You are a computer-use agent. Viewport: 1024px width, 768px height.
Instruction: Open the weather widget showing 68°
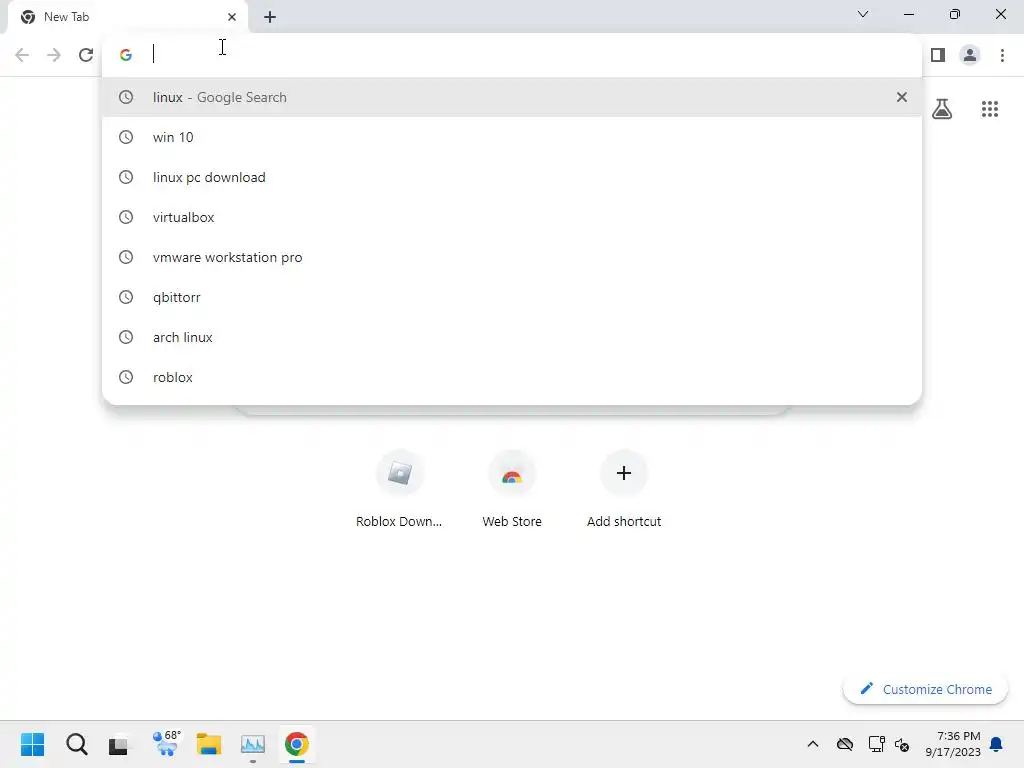pos(166,743)
